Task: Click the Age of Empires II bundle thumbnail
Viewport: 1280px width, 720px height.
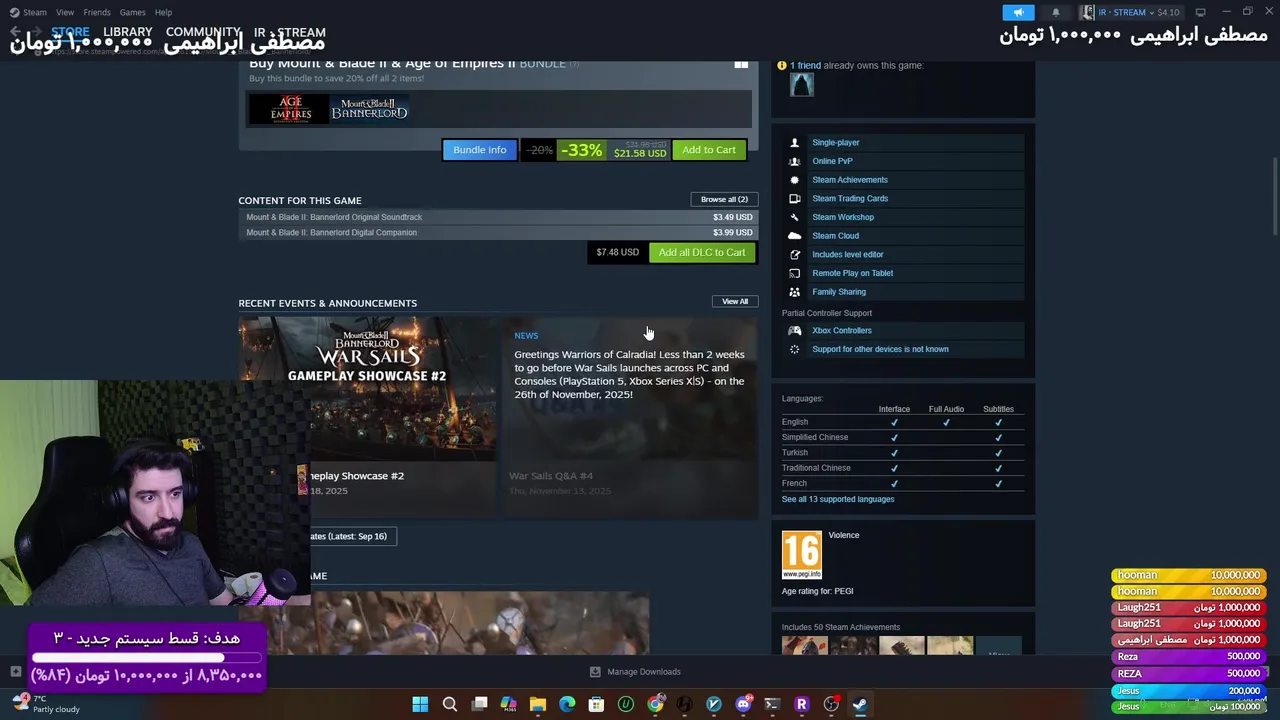Action: (x=290, y=108)
